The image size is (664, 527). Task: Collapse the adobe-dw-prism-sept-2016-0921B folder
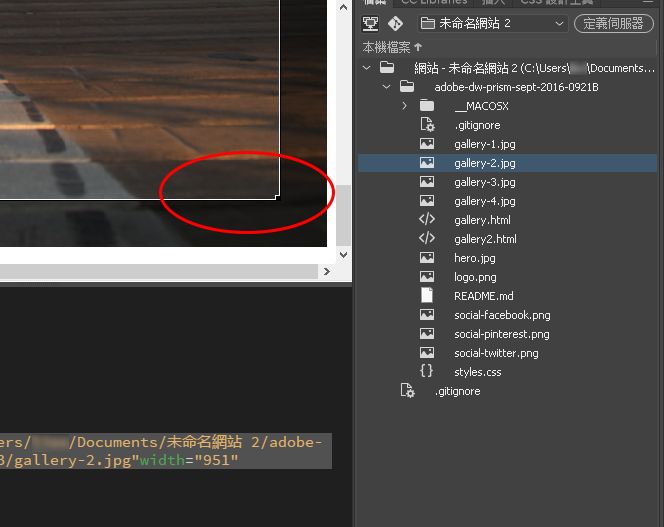[386, 87]
